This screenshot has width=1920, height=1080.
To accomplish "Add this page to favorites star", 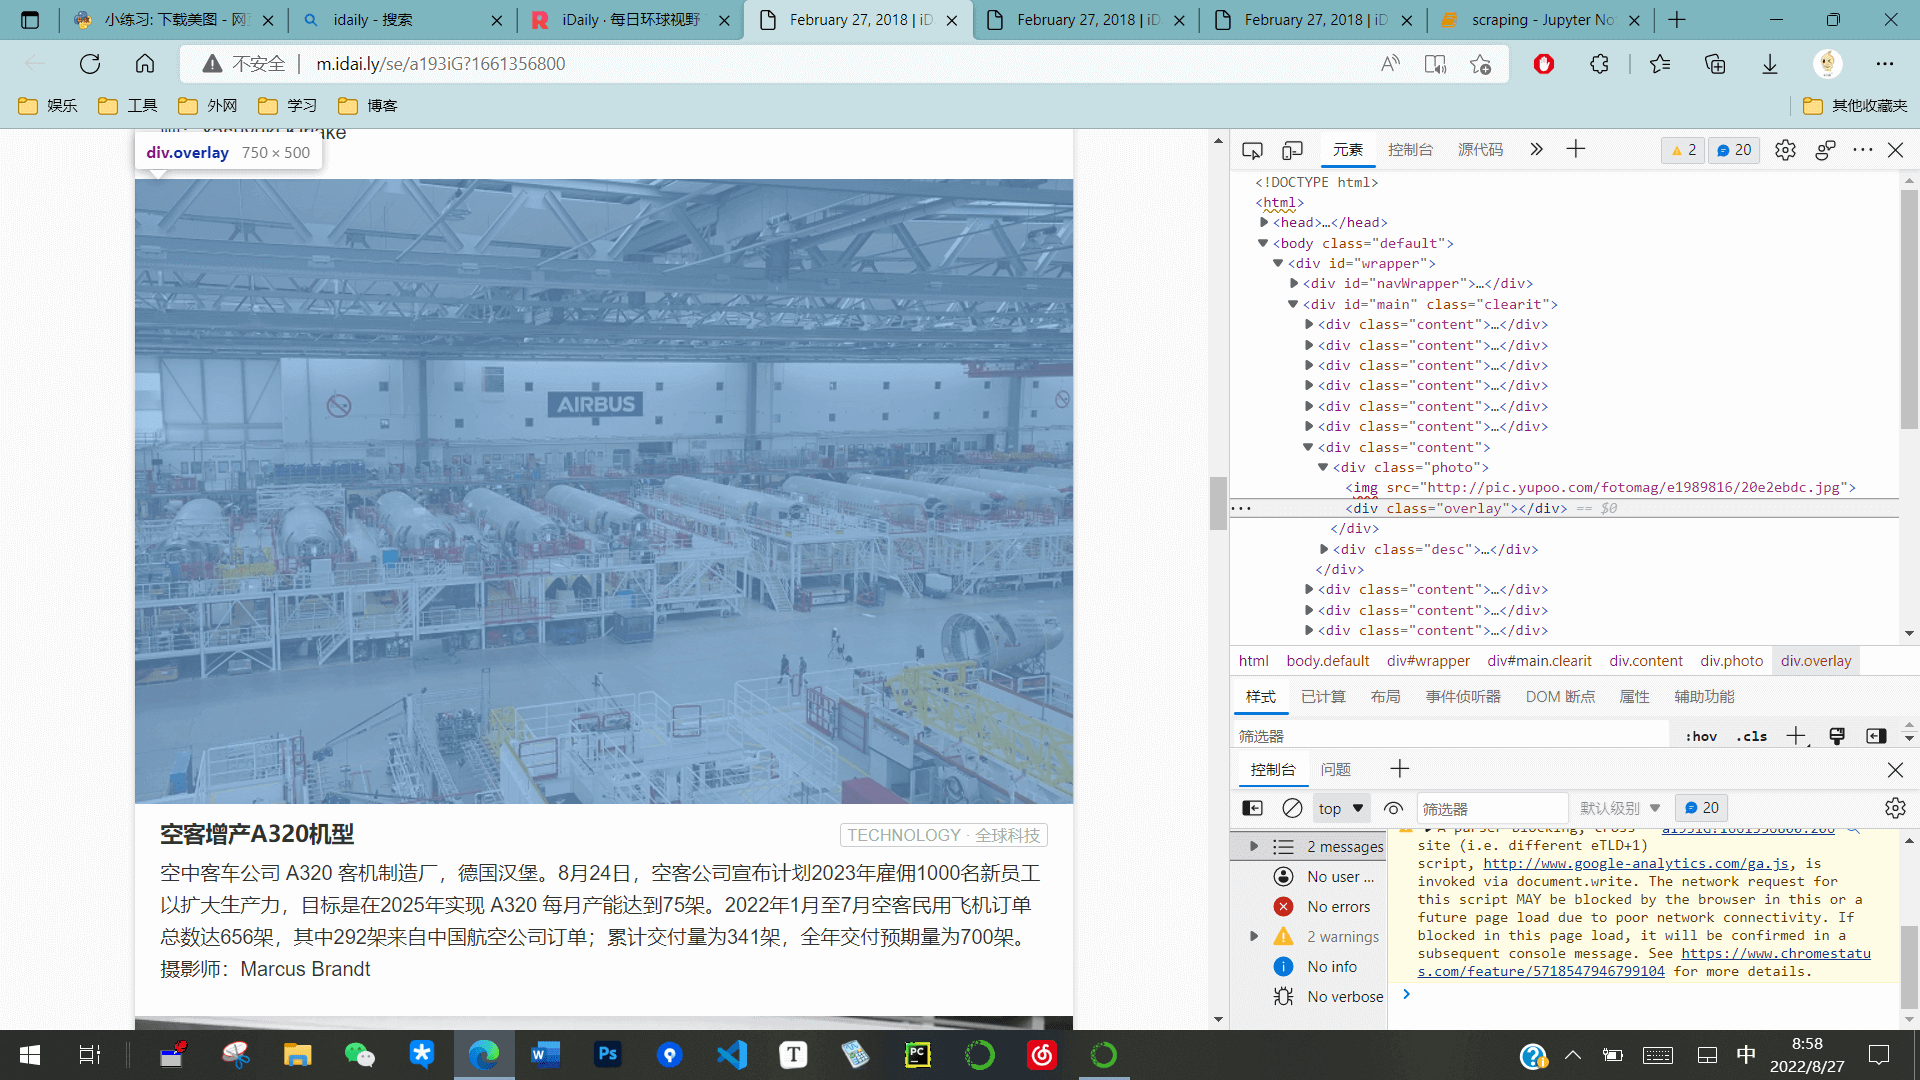I will (x=1481, y=64).
